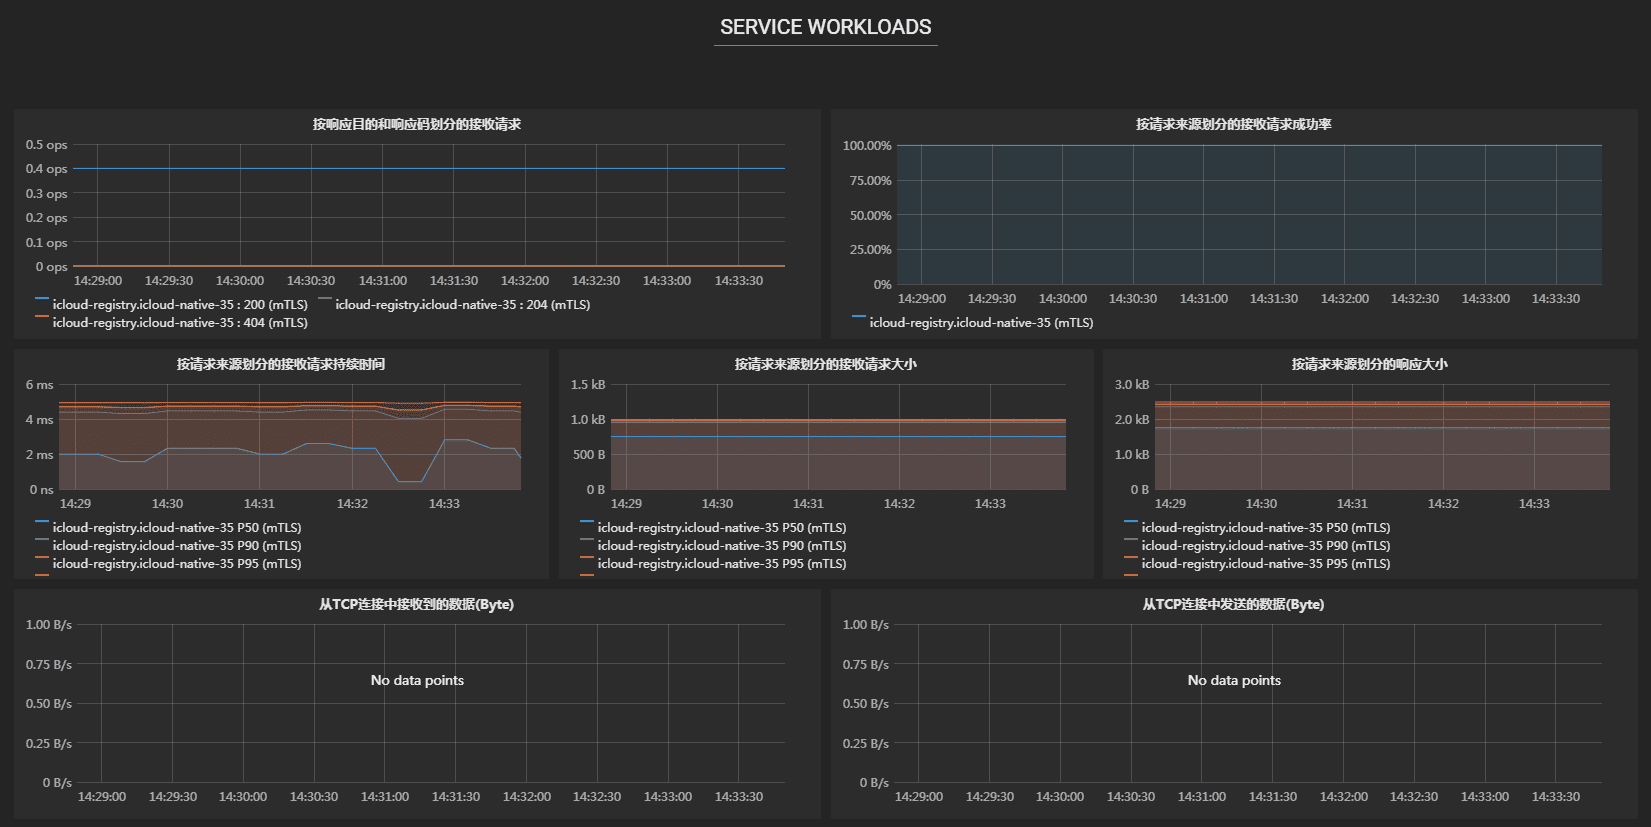The width and height of the screenshot is (1651, 827).
Task: Toggle P50 legend entry in request duration panel
Action: (177, 528)
